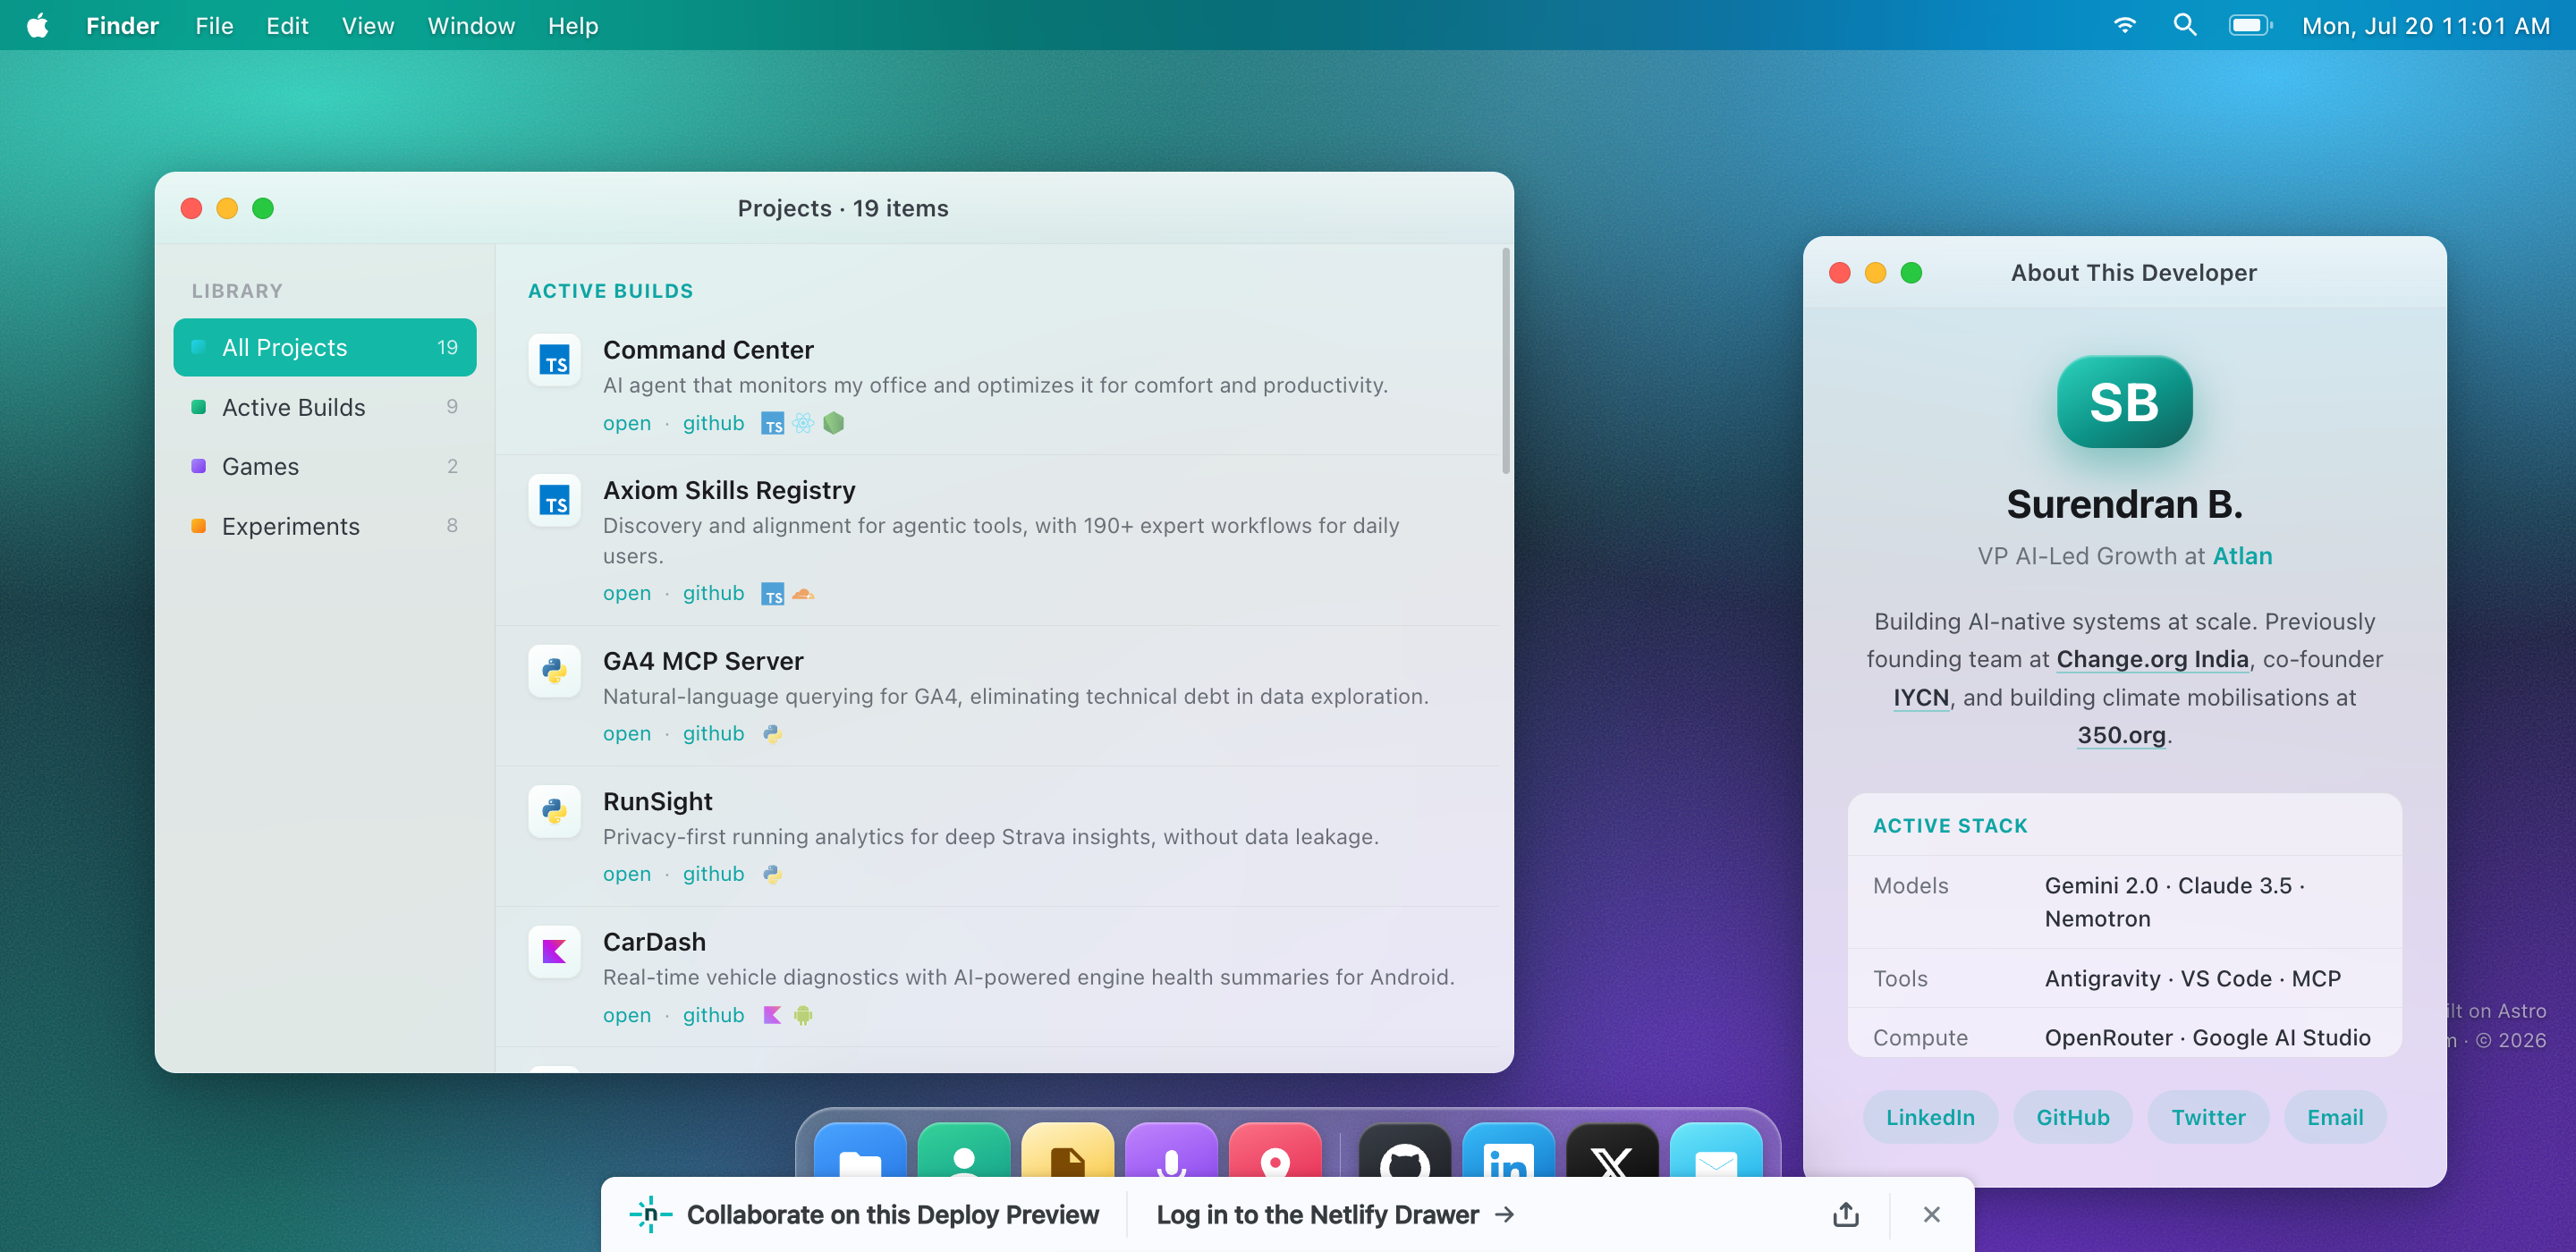The width and height of the screenshot is (2576, 1252).
Task: Open the Edit menu
Action: click(x=287, y=26)
